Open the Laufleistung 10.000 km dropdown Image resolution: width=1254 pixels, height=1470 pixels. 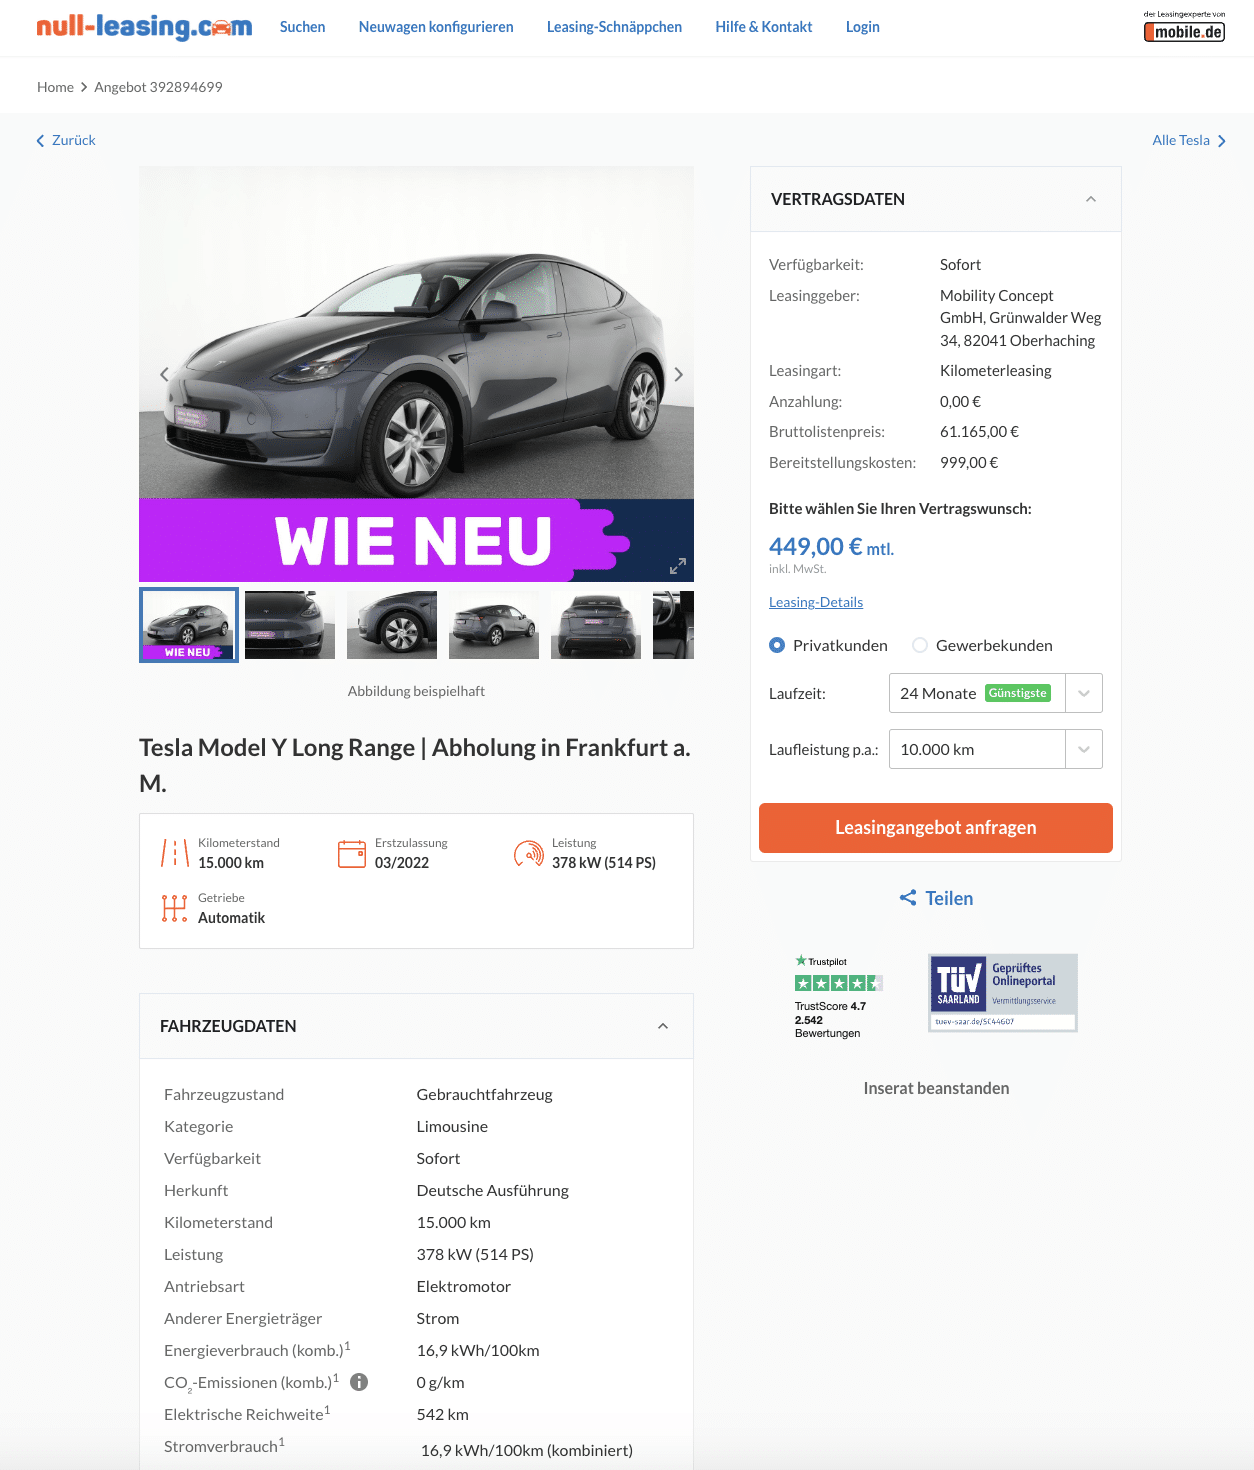click(x=996, y=749)
